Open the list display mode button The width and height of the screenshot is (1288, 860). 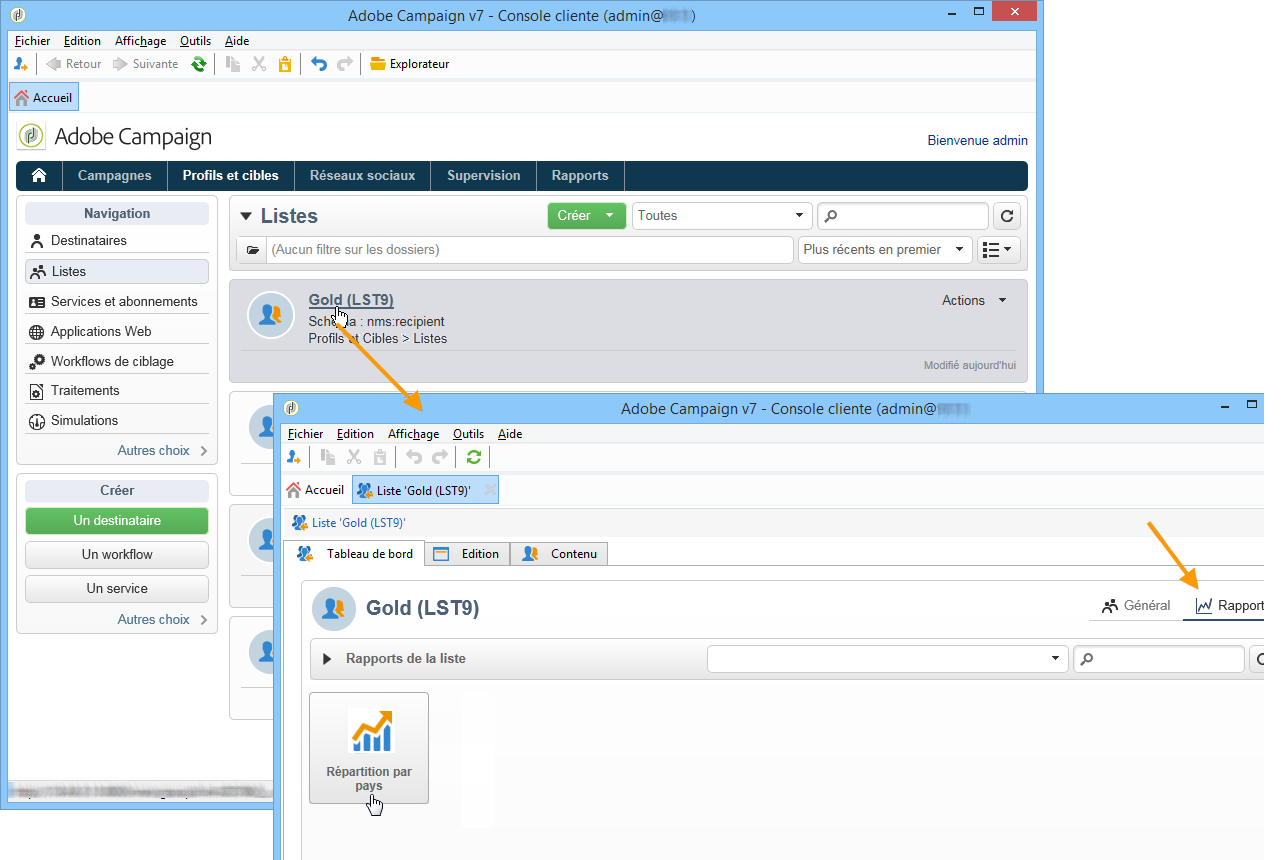998,250
